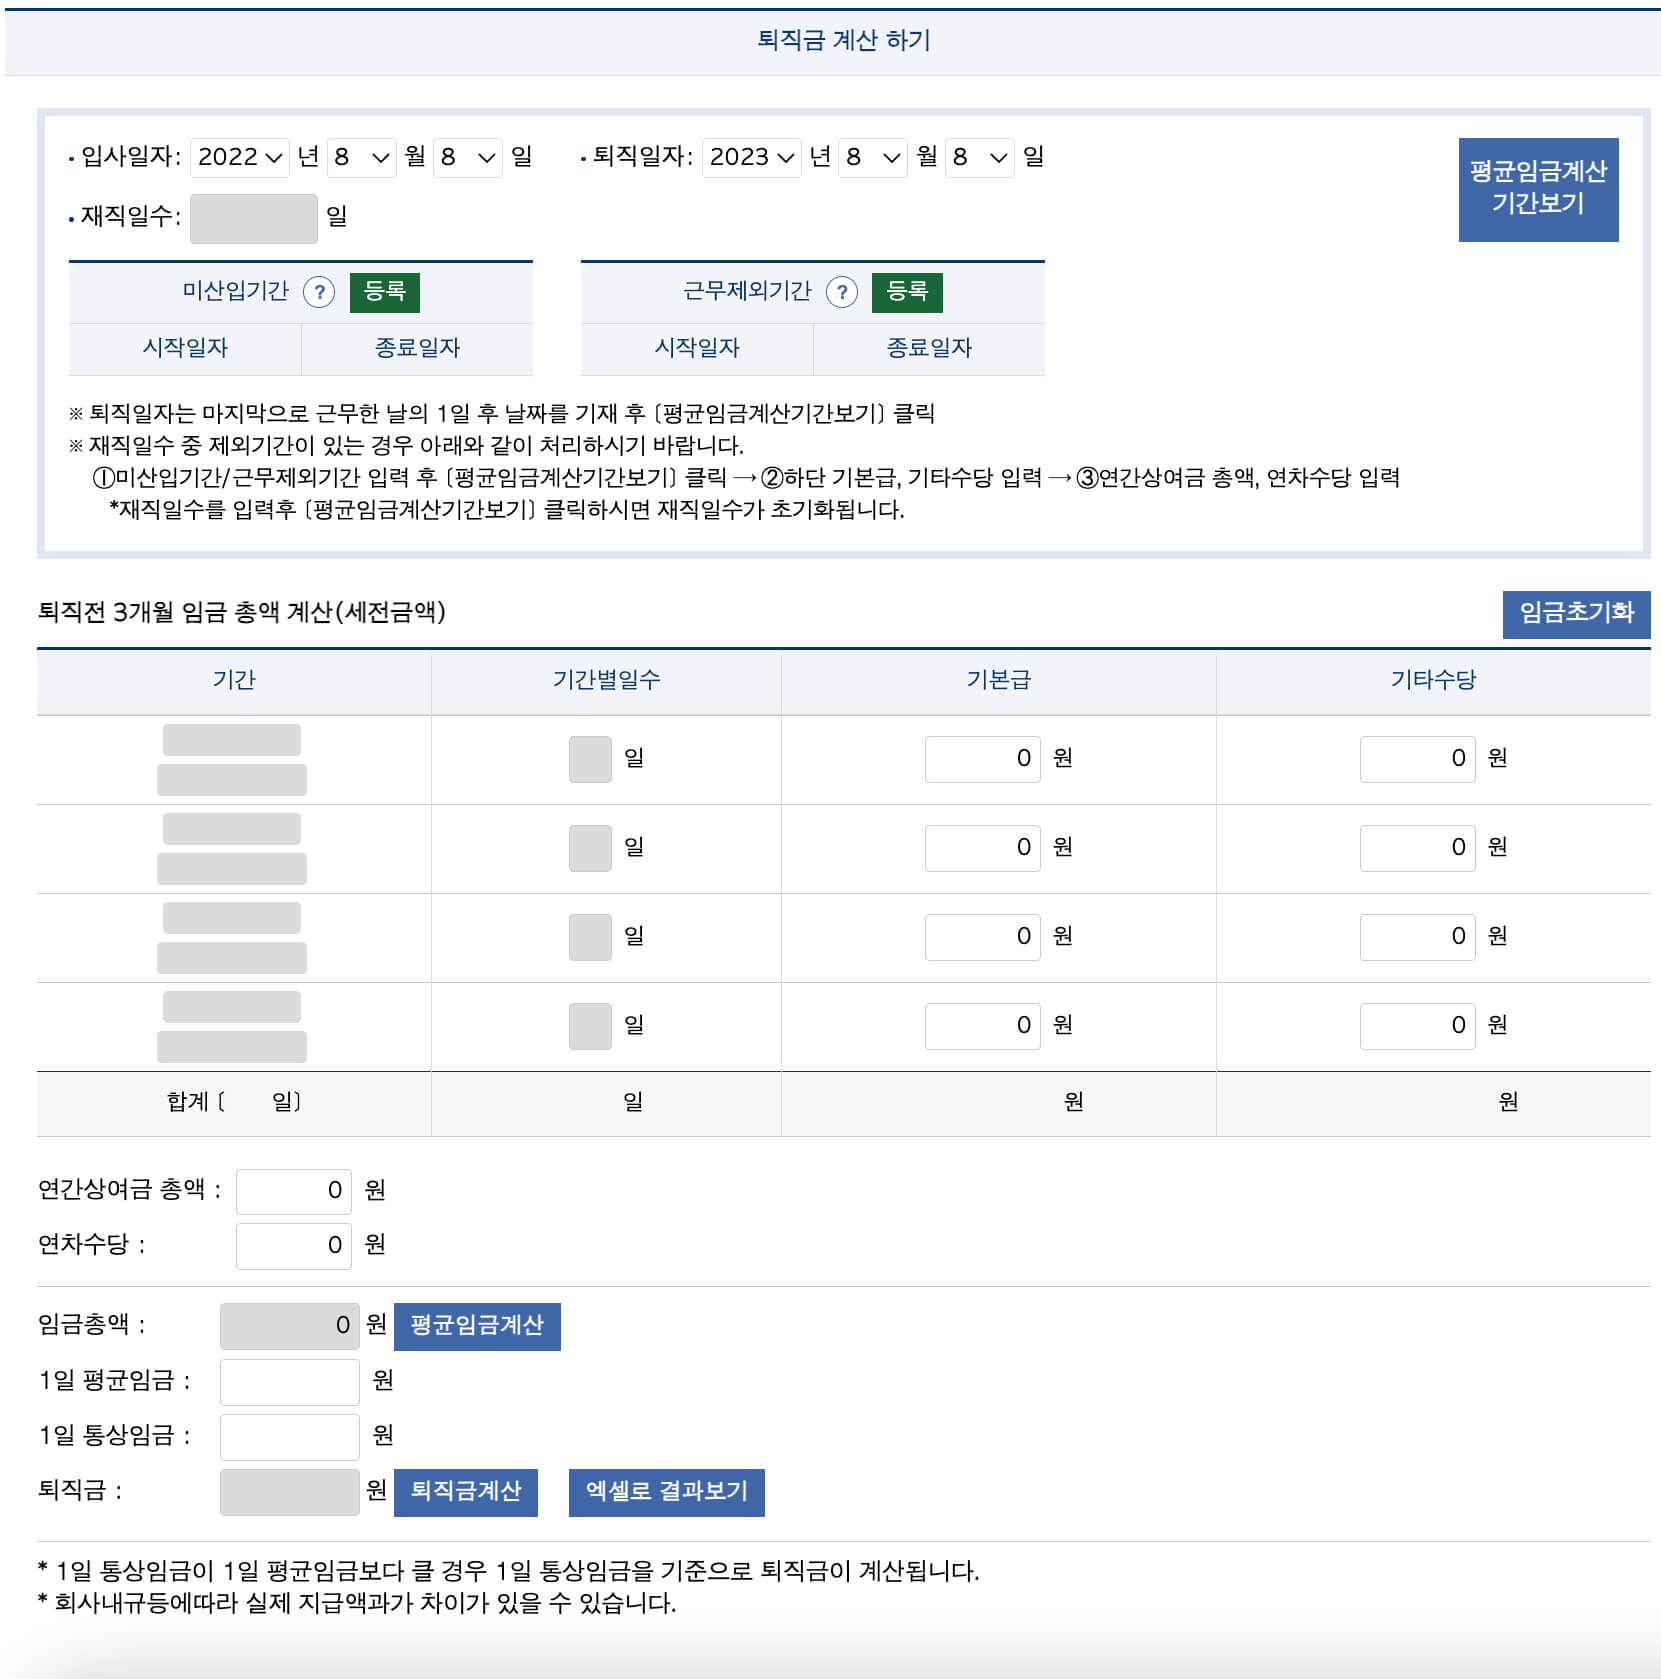Open the 입사일자 year dropdown showing 2022
The width and height of the screenshot is (1661, 1679).
tap(239, 156)
